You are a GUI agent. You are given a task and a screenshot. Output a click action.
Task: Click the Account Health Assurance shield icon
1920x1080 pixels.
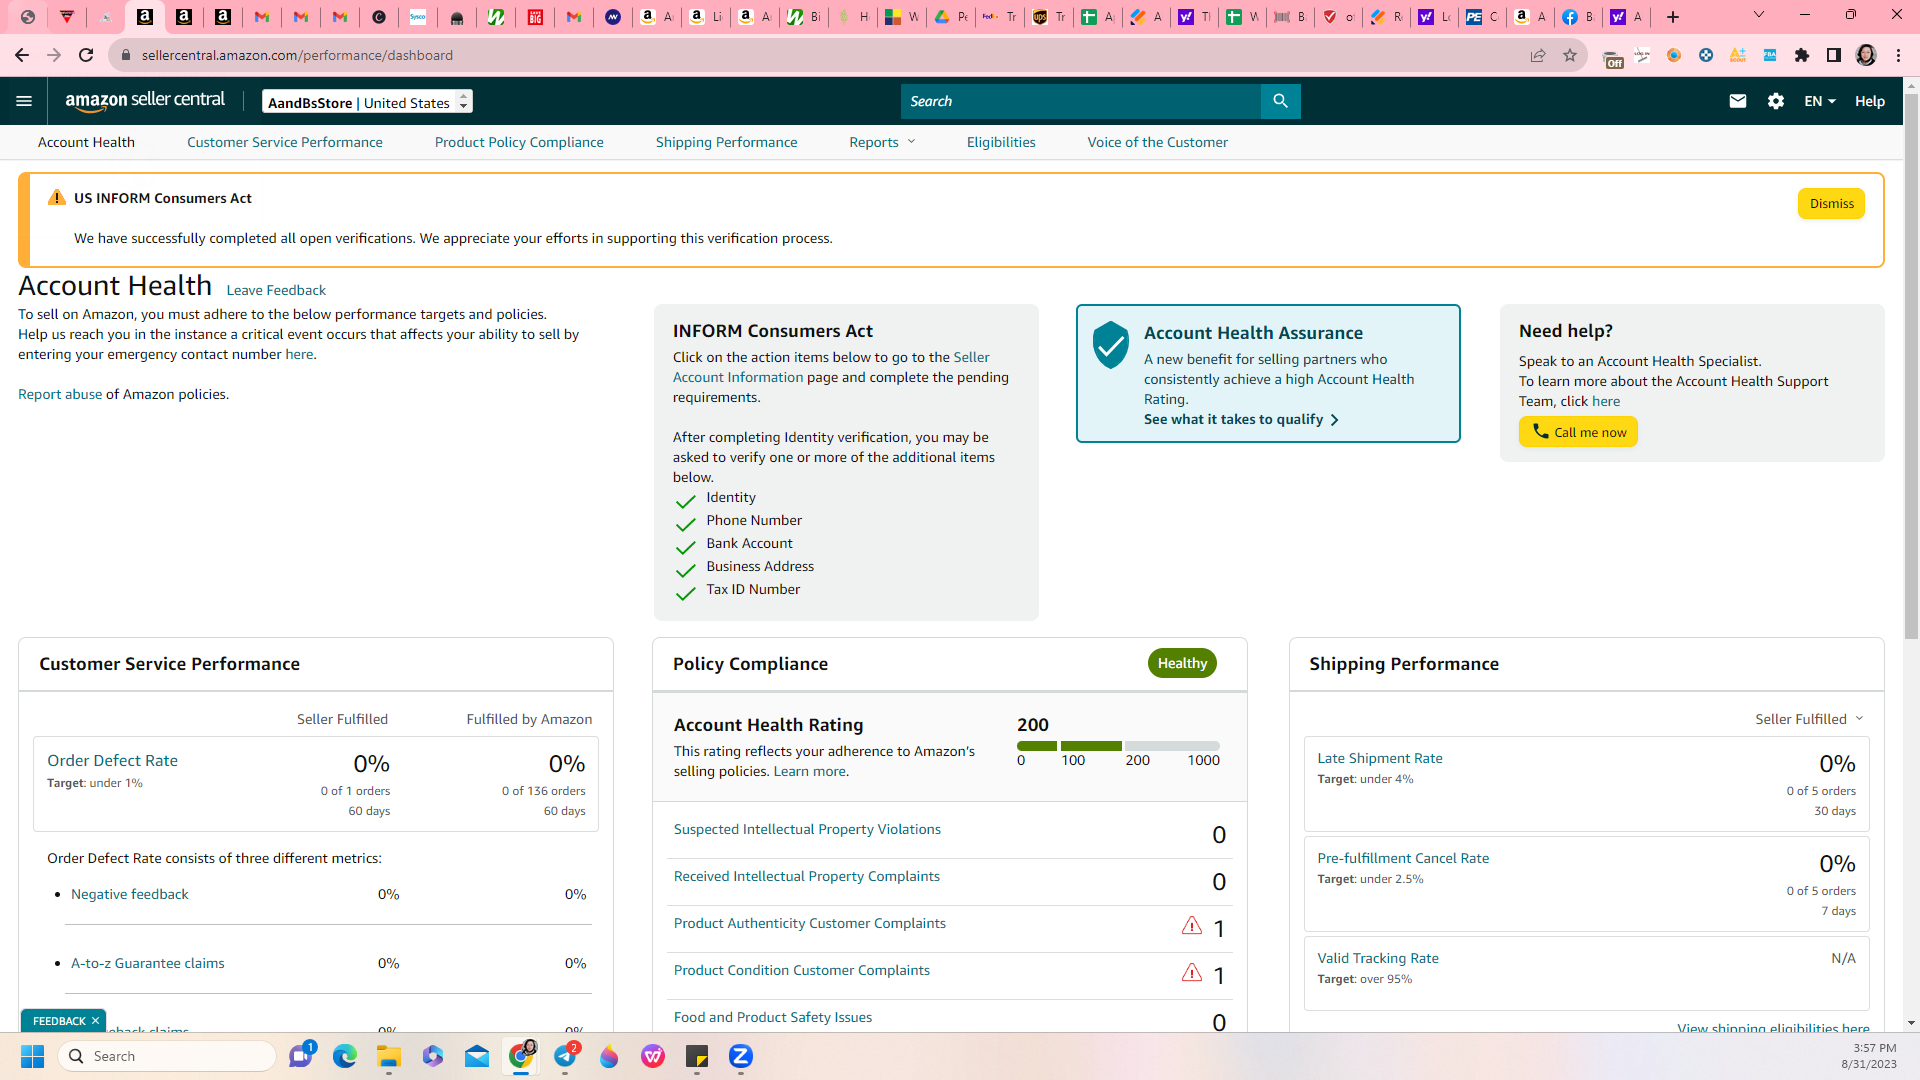point(1110,345)
